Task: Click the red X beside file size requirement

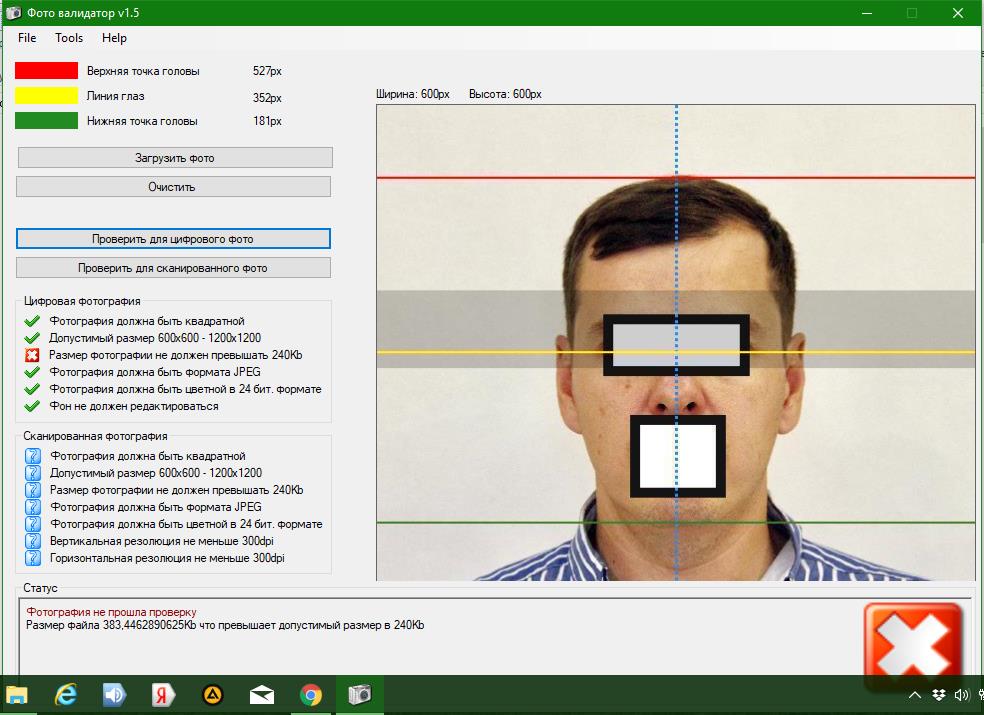Action: pyautogui.click(x=32, y=355)
